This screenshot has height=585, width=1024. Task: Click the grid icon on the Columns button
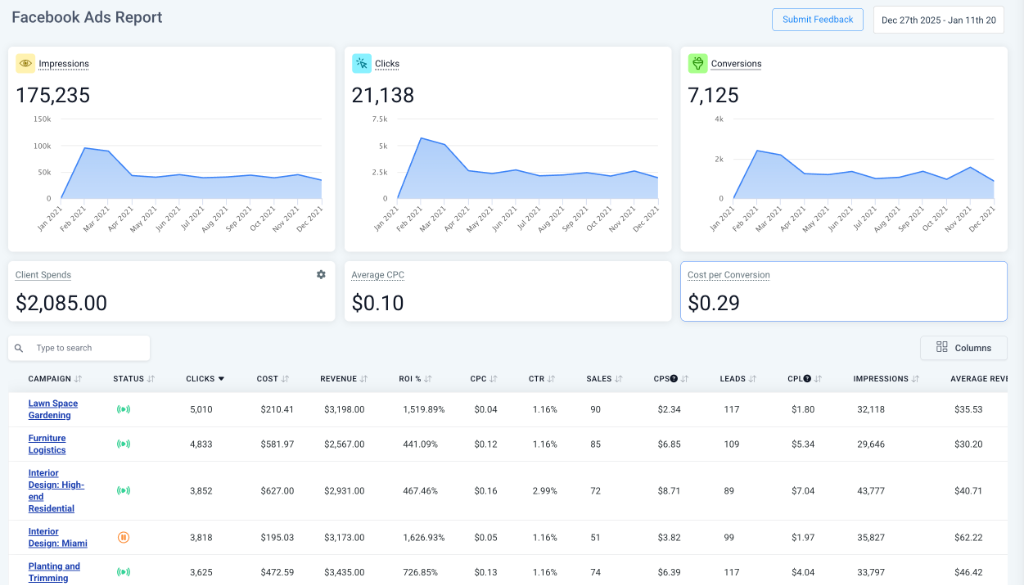pyautogui.click(x=941, y=347)
